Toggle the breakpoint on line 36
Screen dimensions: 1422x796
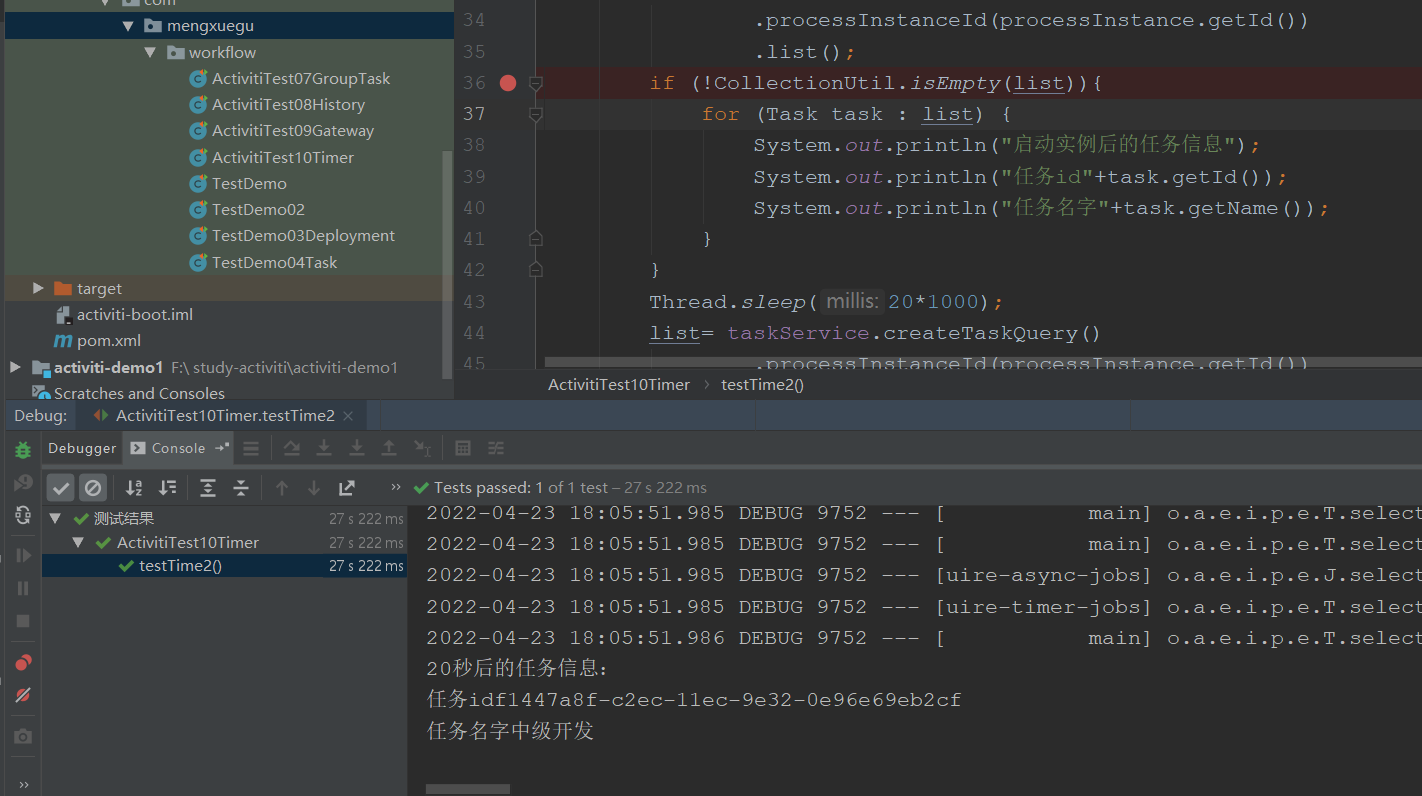pyautogui.click(x=508, y=83)
